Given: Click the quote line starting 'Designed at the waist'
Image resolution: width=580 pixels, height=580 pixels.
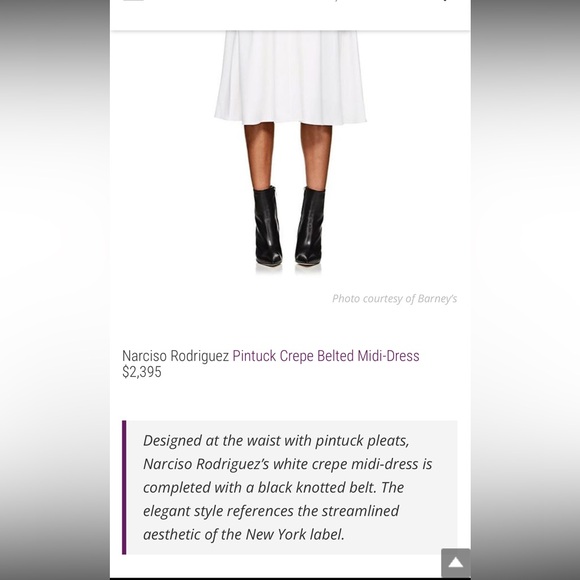Looking at the screenshot, I should pyautogui.click(x=276, y=441).
